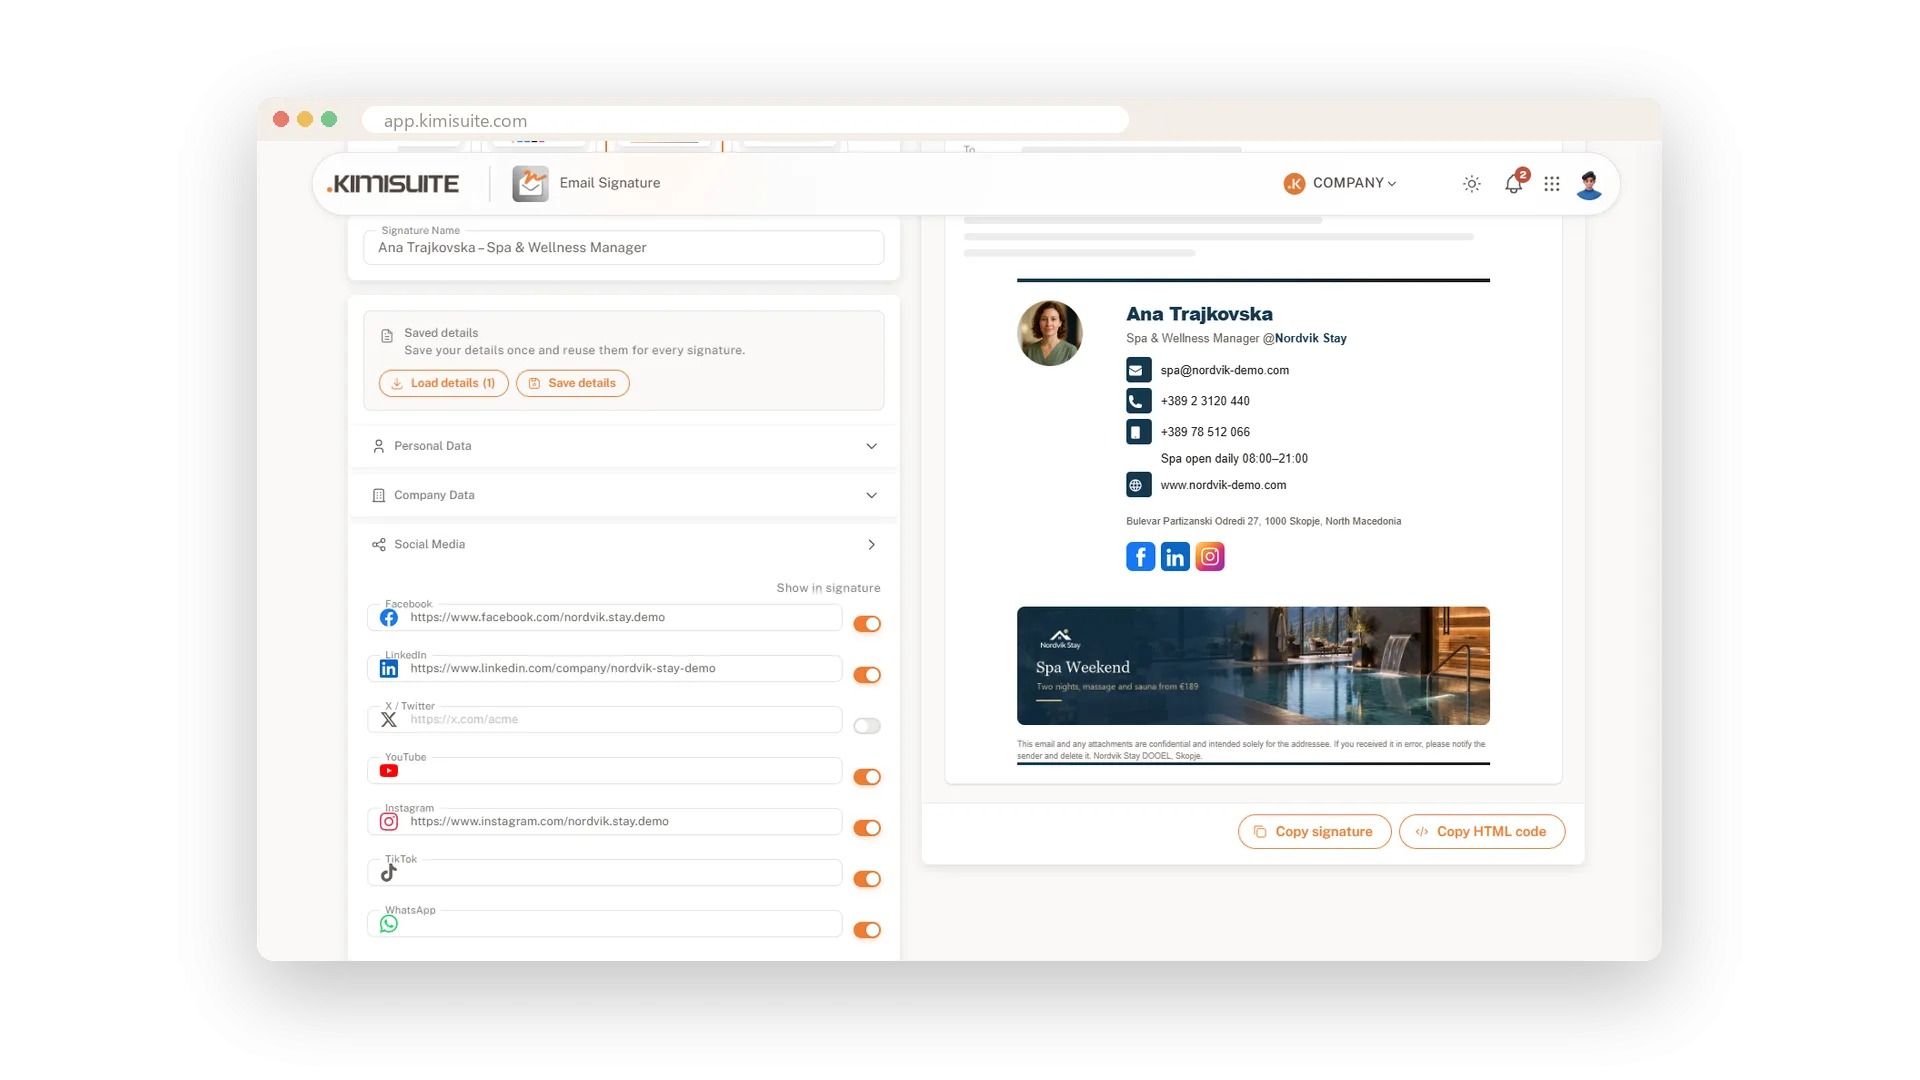Click the TikTok logo beside the field
Screen dimensions: 1920x1080
[x=389, y=873]
